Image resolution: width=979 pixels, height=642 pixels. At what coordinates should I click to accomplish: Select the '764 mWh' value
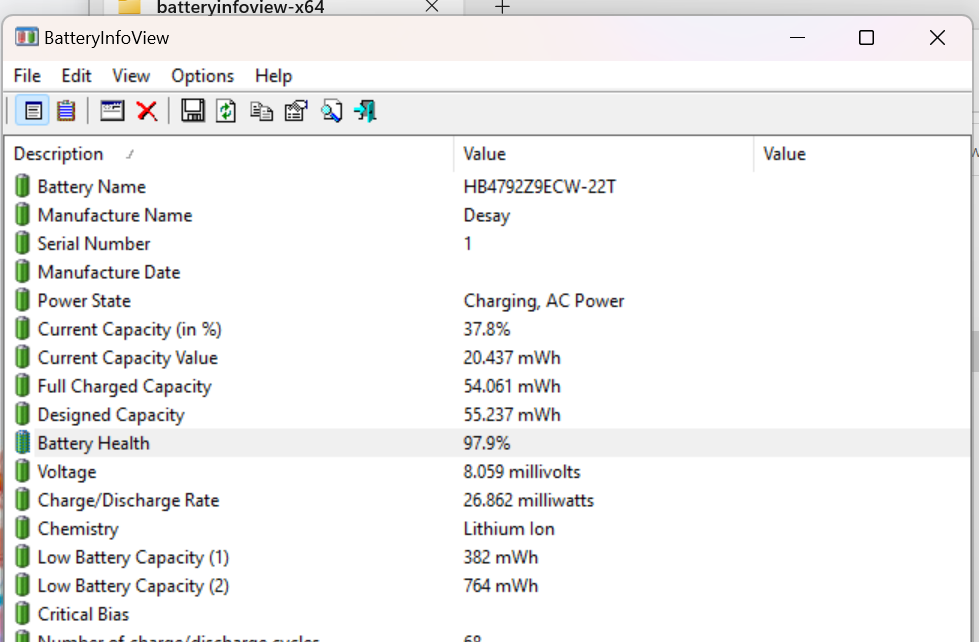(x=501, y=586)
